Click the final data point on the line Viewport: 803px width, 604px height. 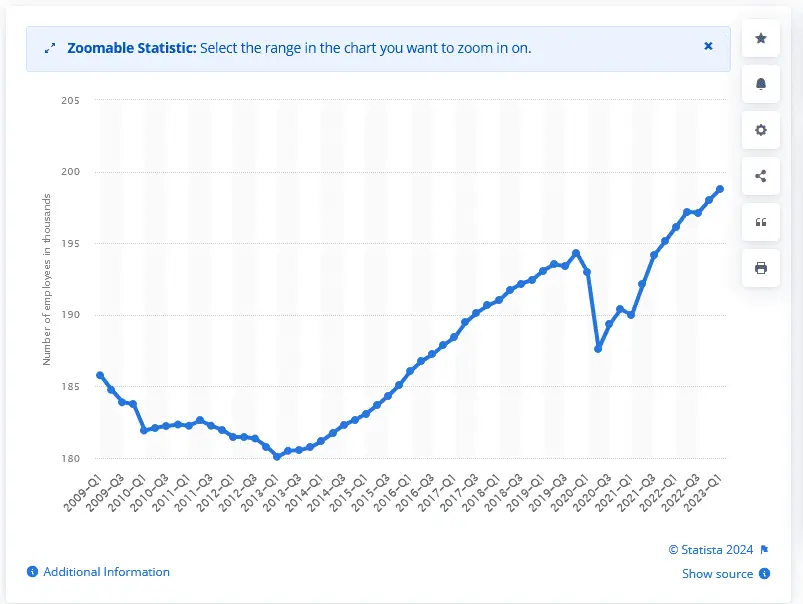[x=720, y=189]
